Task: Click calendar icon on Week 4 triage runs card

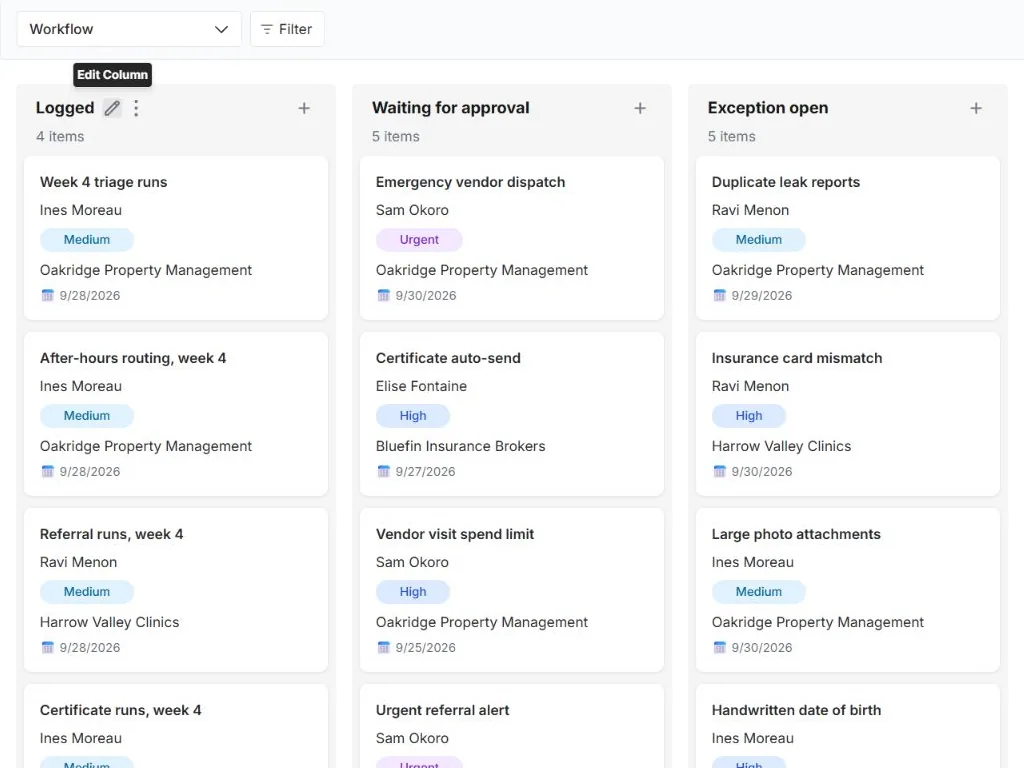Action: click(x=48, y=295)
